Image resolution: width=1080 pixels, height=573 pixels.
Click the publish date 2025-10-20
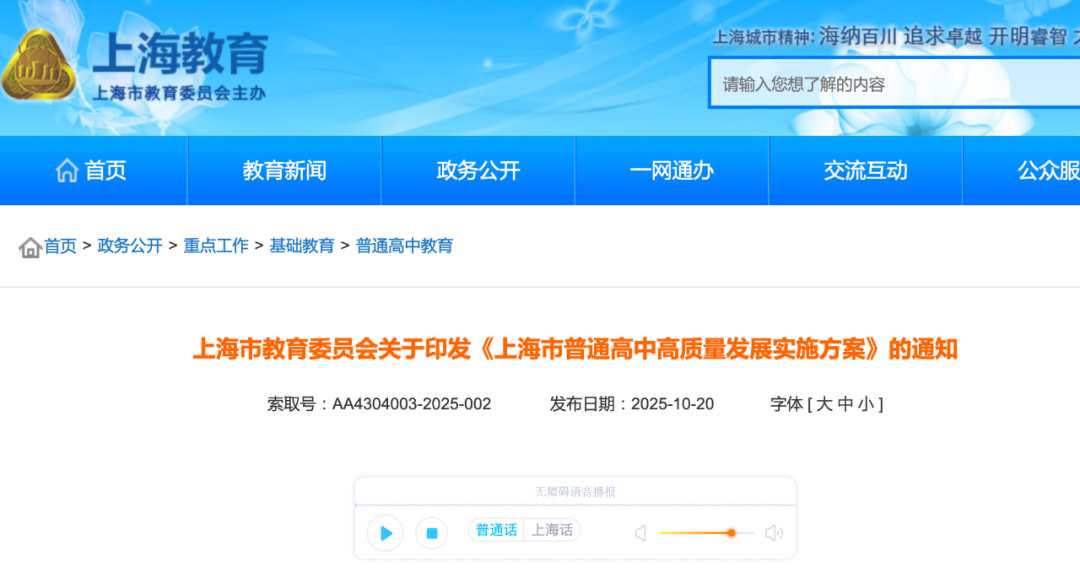(672, 404)
